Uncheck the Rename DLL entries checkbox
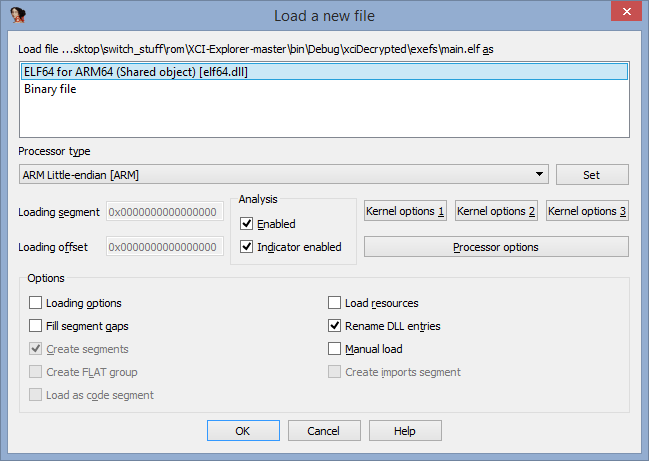Image resolution: width=649 pixels, height=461 pixels. (x=334, y=326)
